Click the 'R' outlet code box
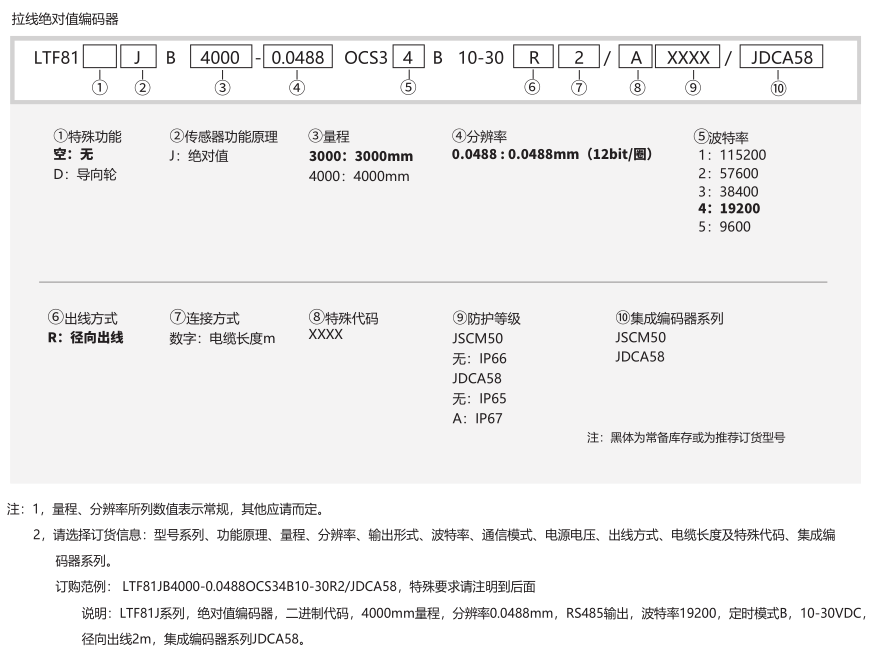The image size is (877, 660). (x=534, y=57)
